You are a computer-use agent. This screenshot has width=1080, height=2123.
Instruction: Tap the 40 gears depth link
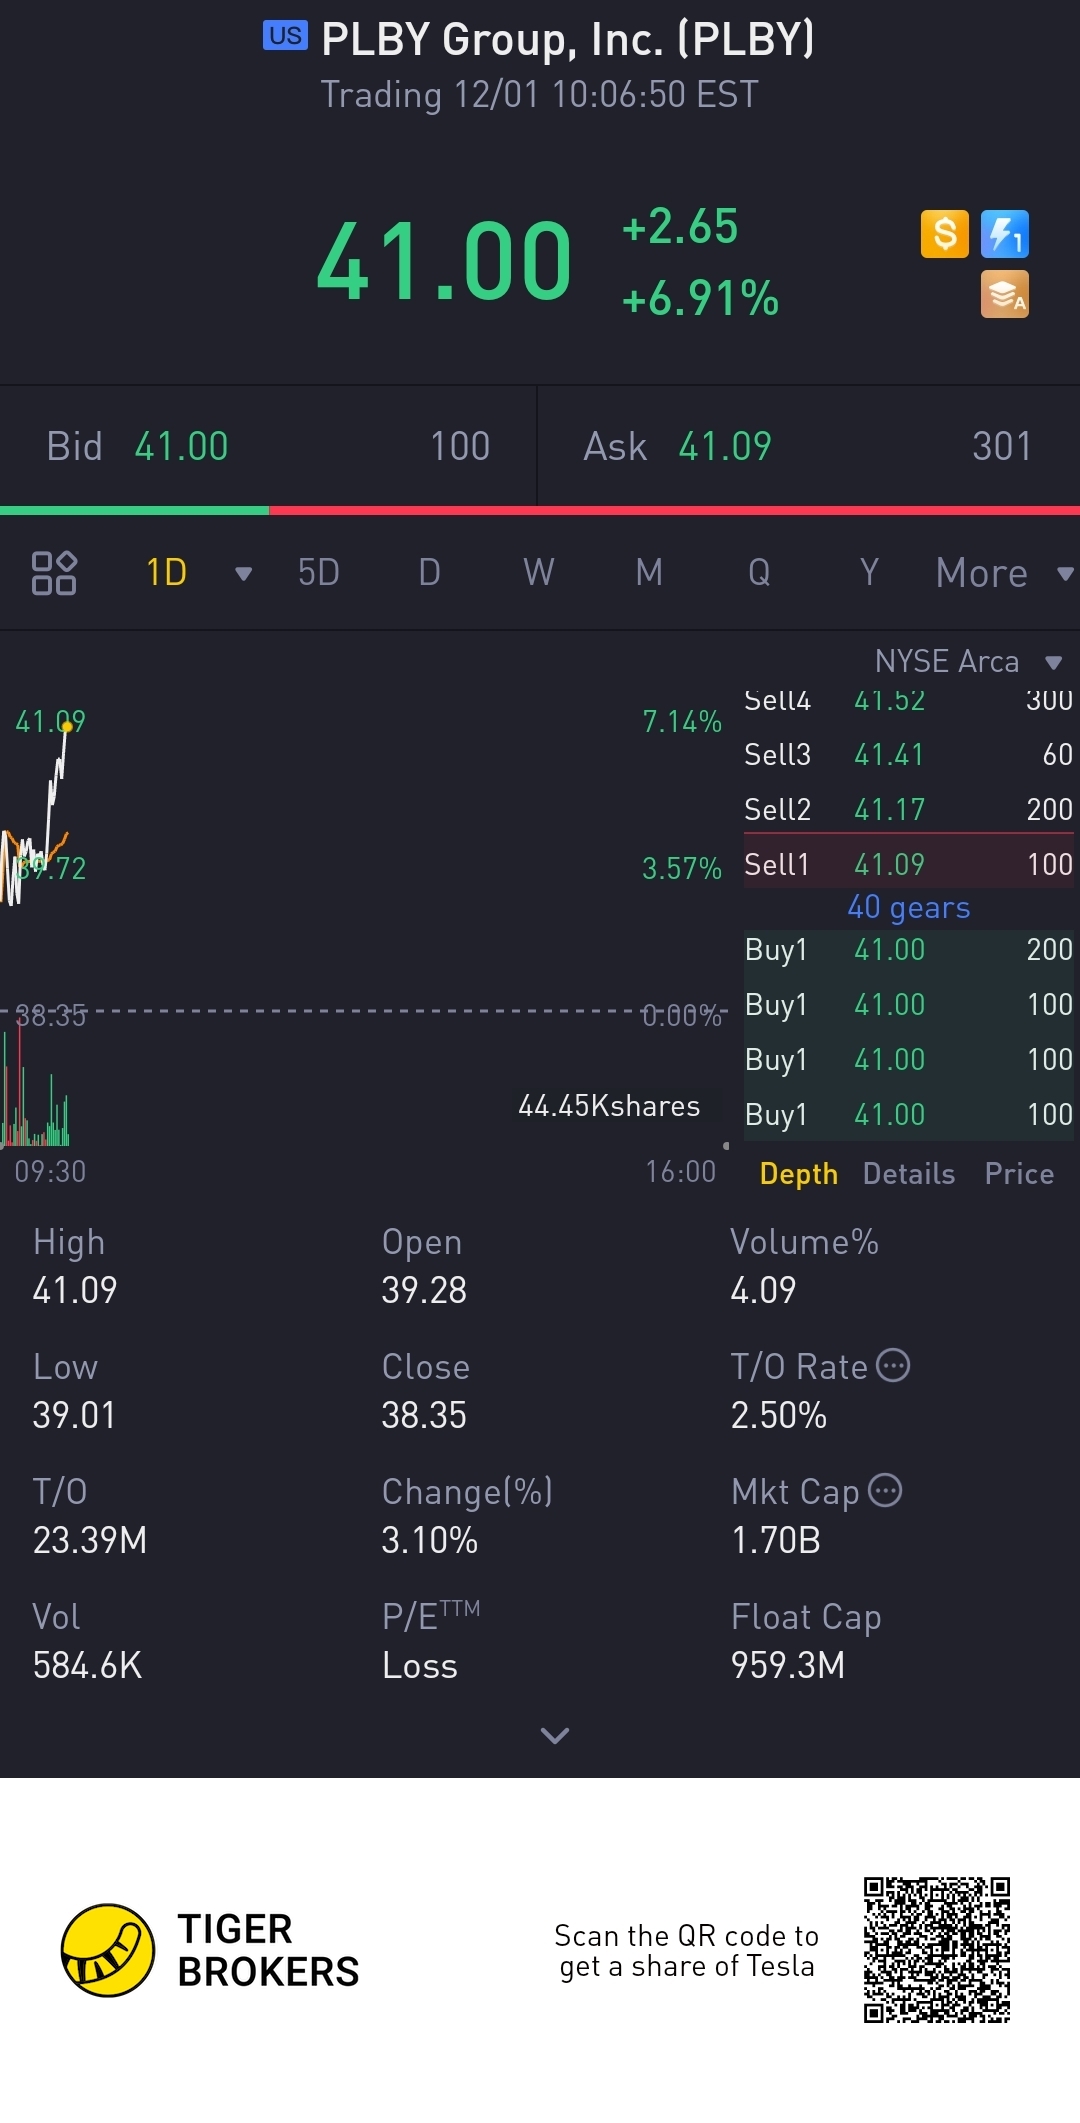(x=908, y=907)
